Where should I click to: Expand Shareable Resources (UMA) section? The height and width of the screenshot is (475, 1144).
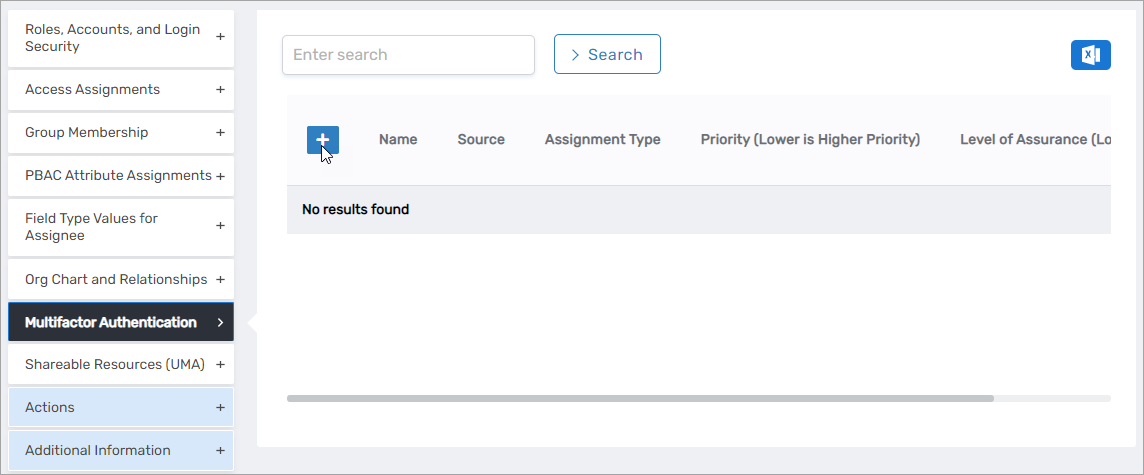pos(120,365)
